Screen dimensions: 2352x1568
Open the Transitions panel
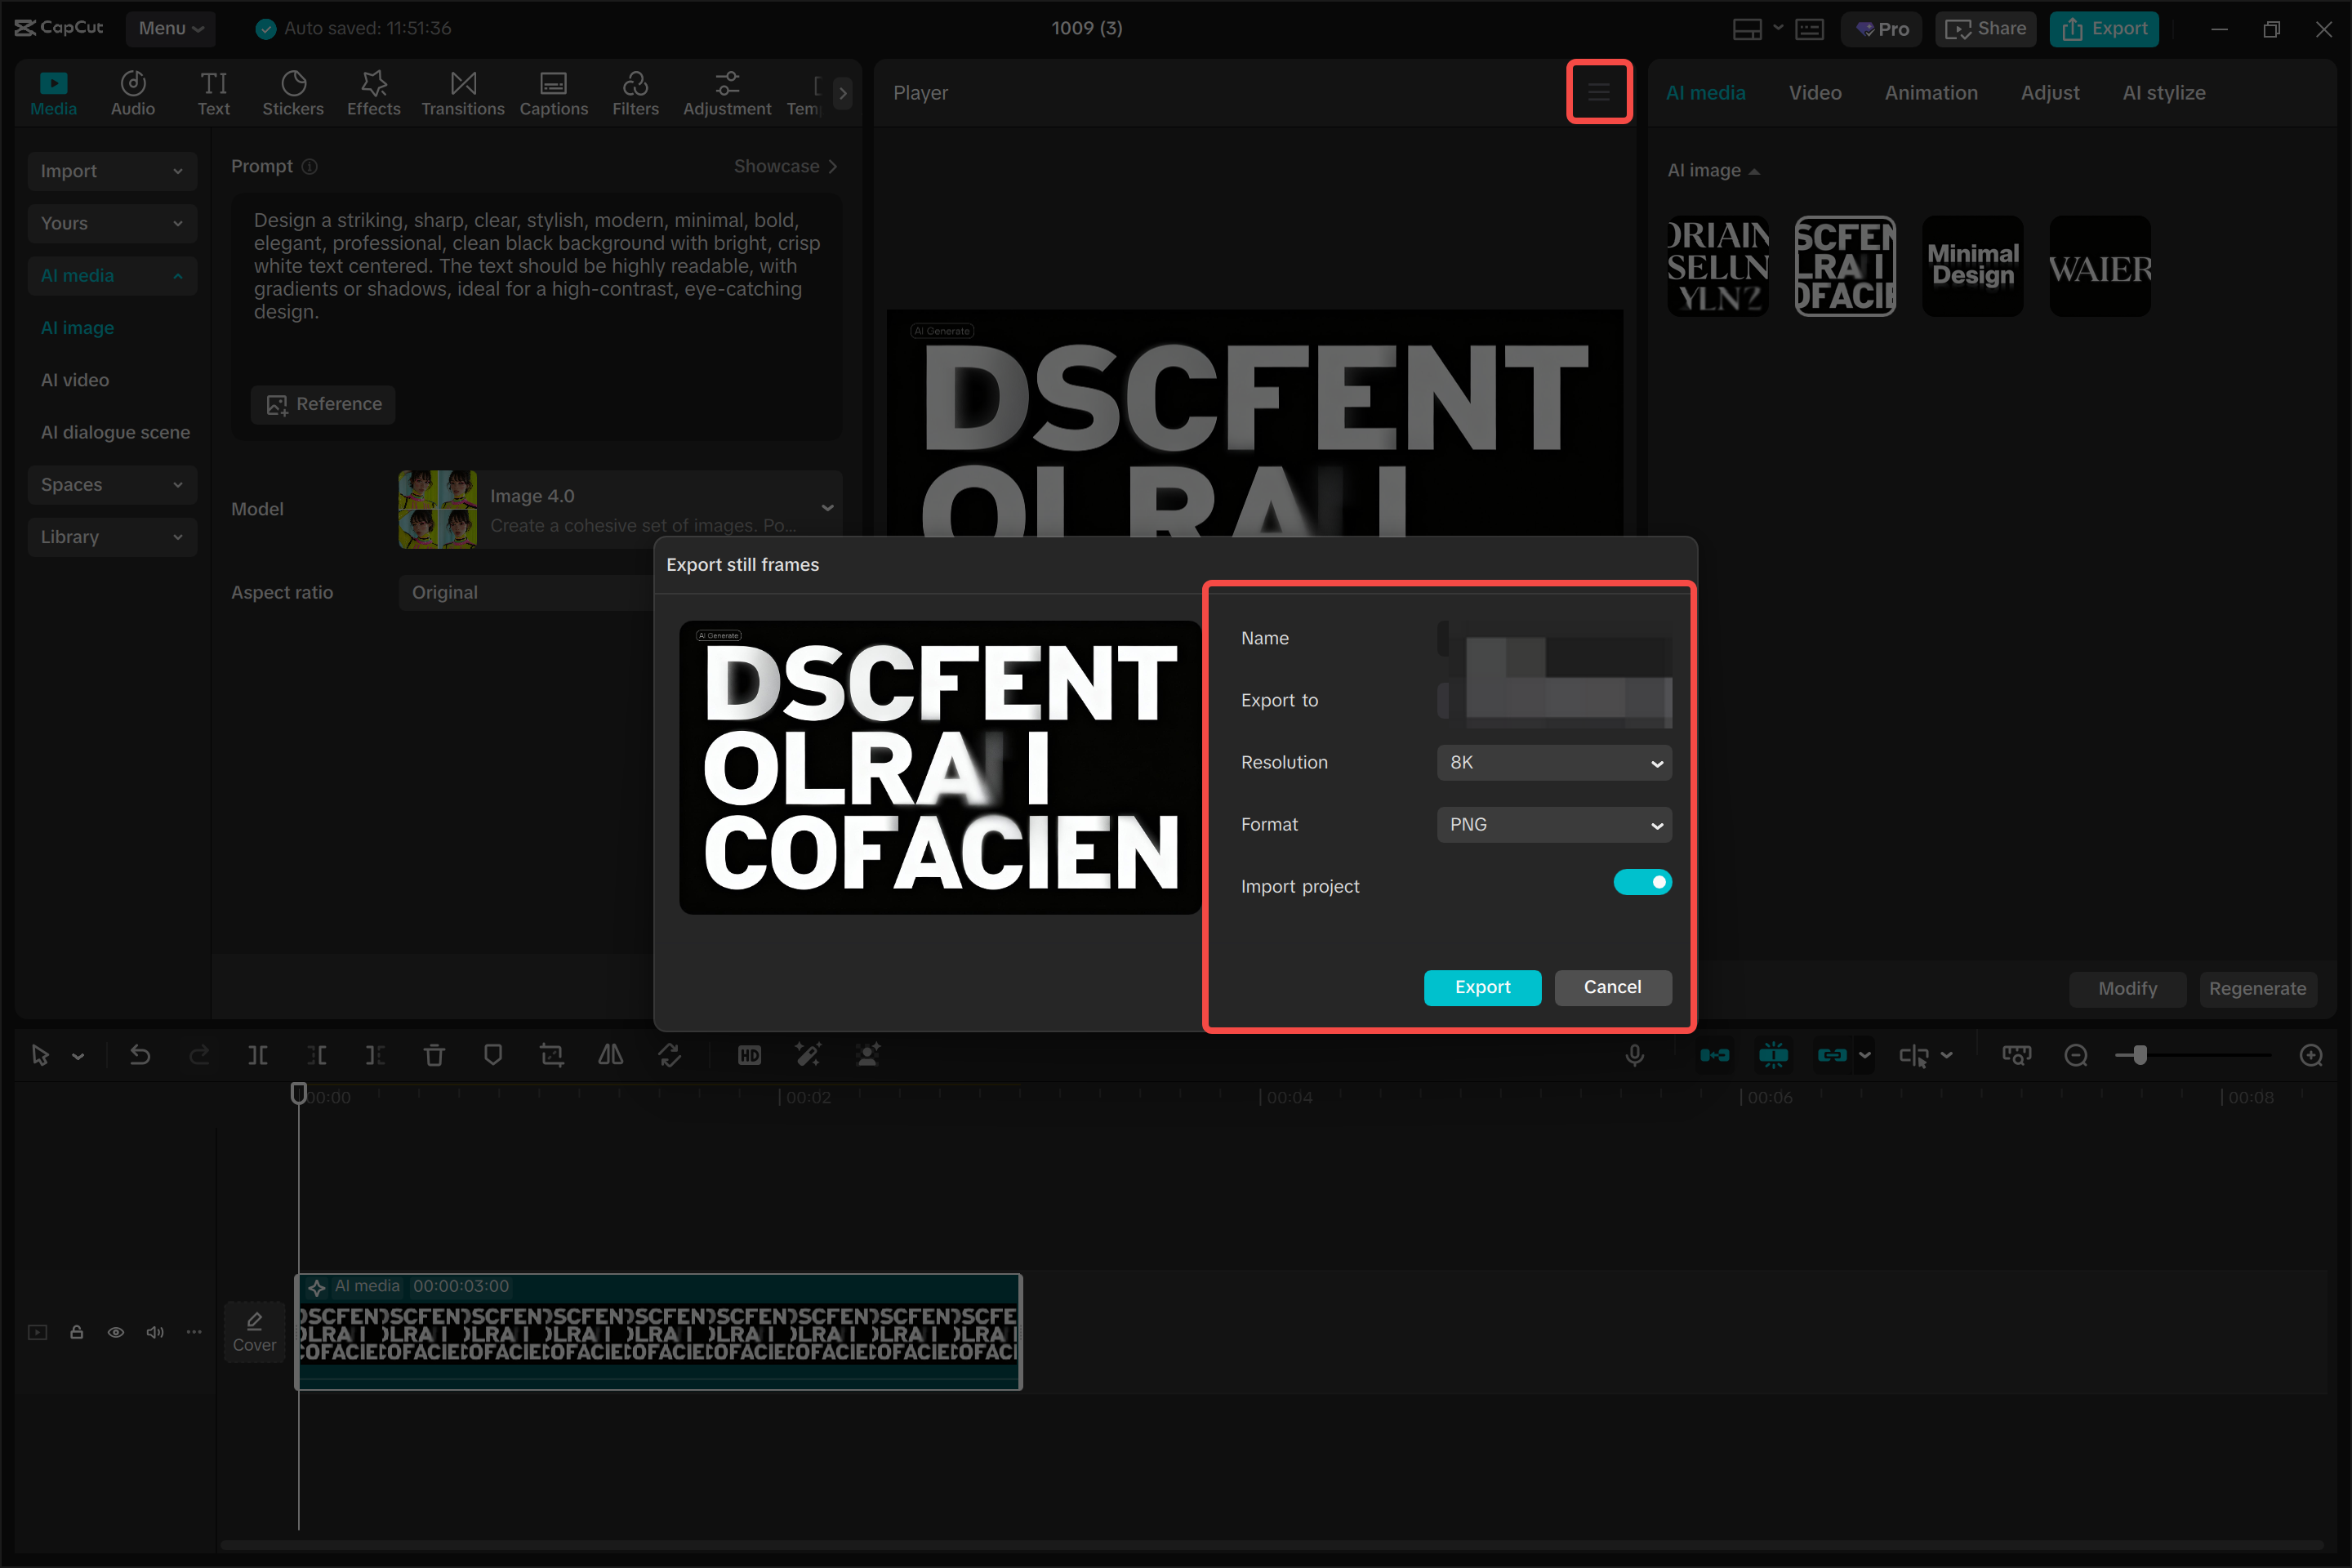462,92
